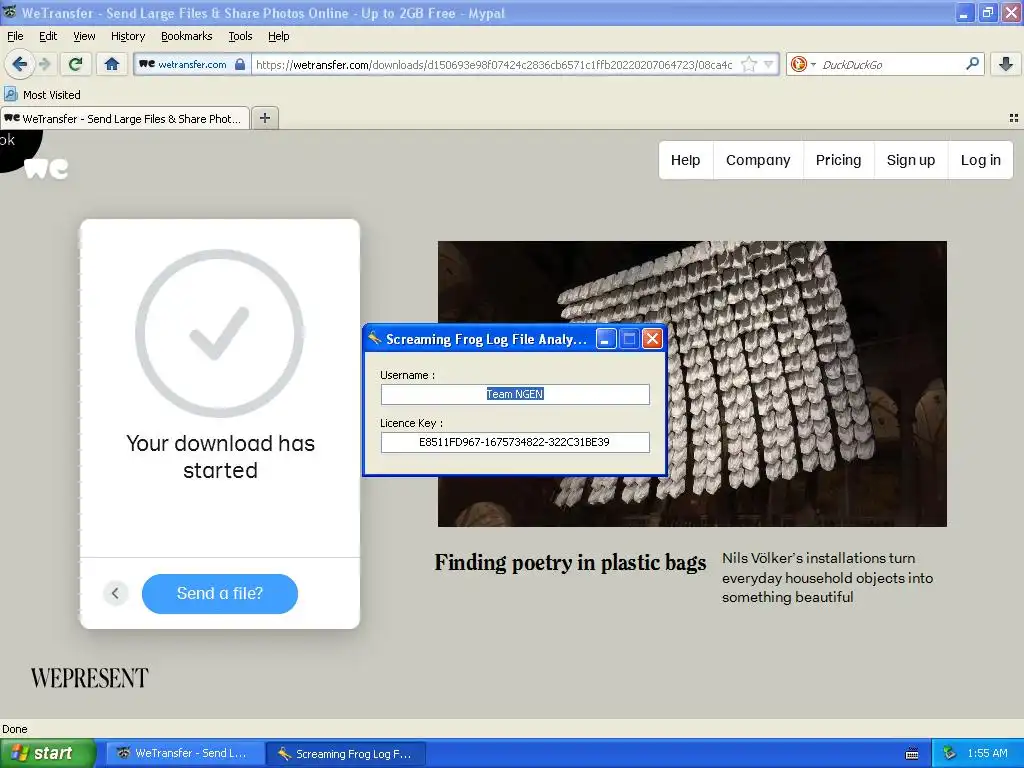Open a new tab with the plus button
This screenshot has height=768, width=1024.
(x=264, y=118)
